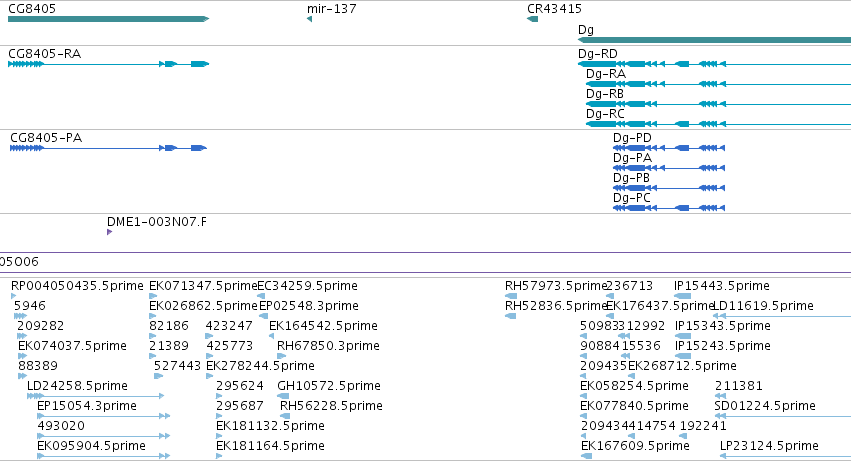Select the CR43415 gene glyph
Viewport: 851px width, 461px height.
coord(532,19)
